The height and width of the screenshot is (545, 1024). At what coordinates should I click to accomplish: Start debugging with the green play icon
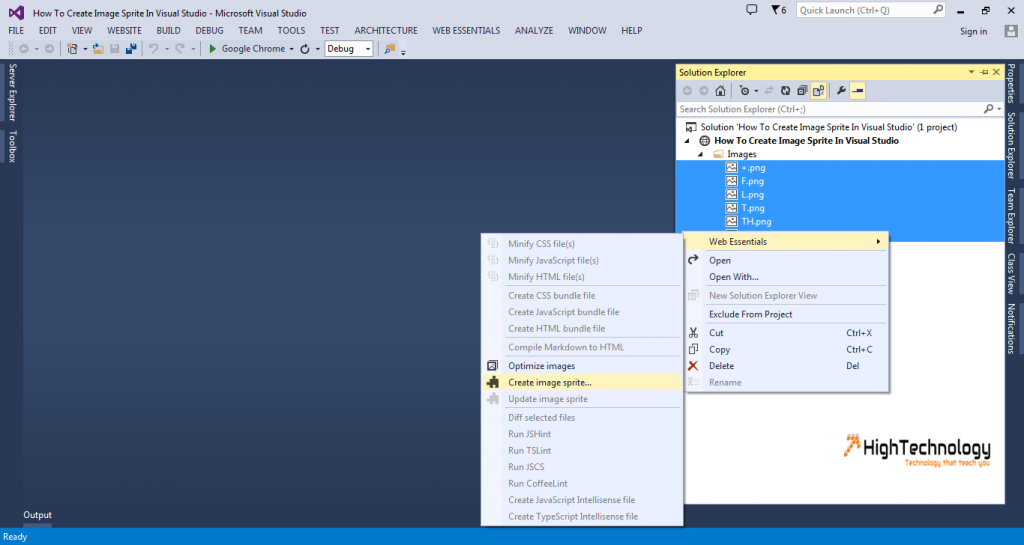pyautogui.click(x=212, y=49)
